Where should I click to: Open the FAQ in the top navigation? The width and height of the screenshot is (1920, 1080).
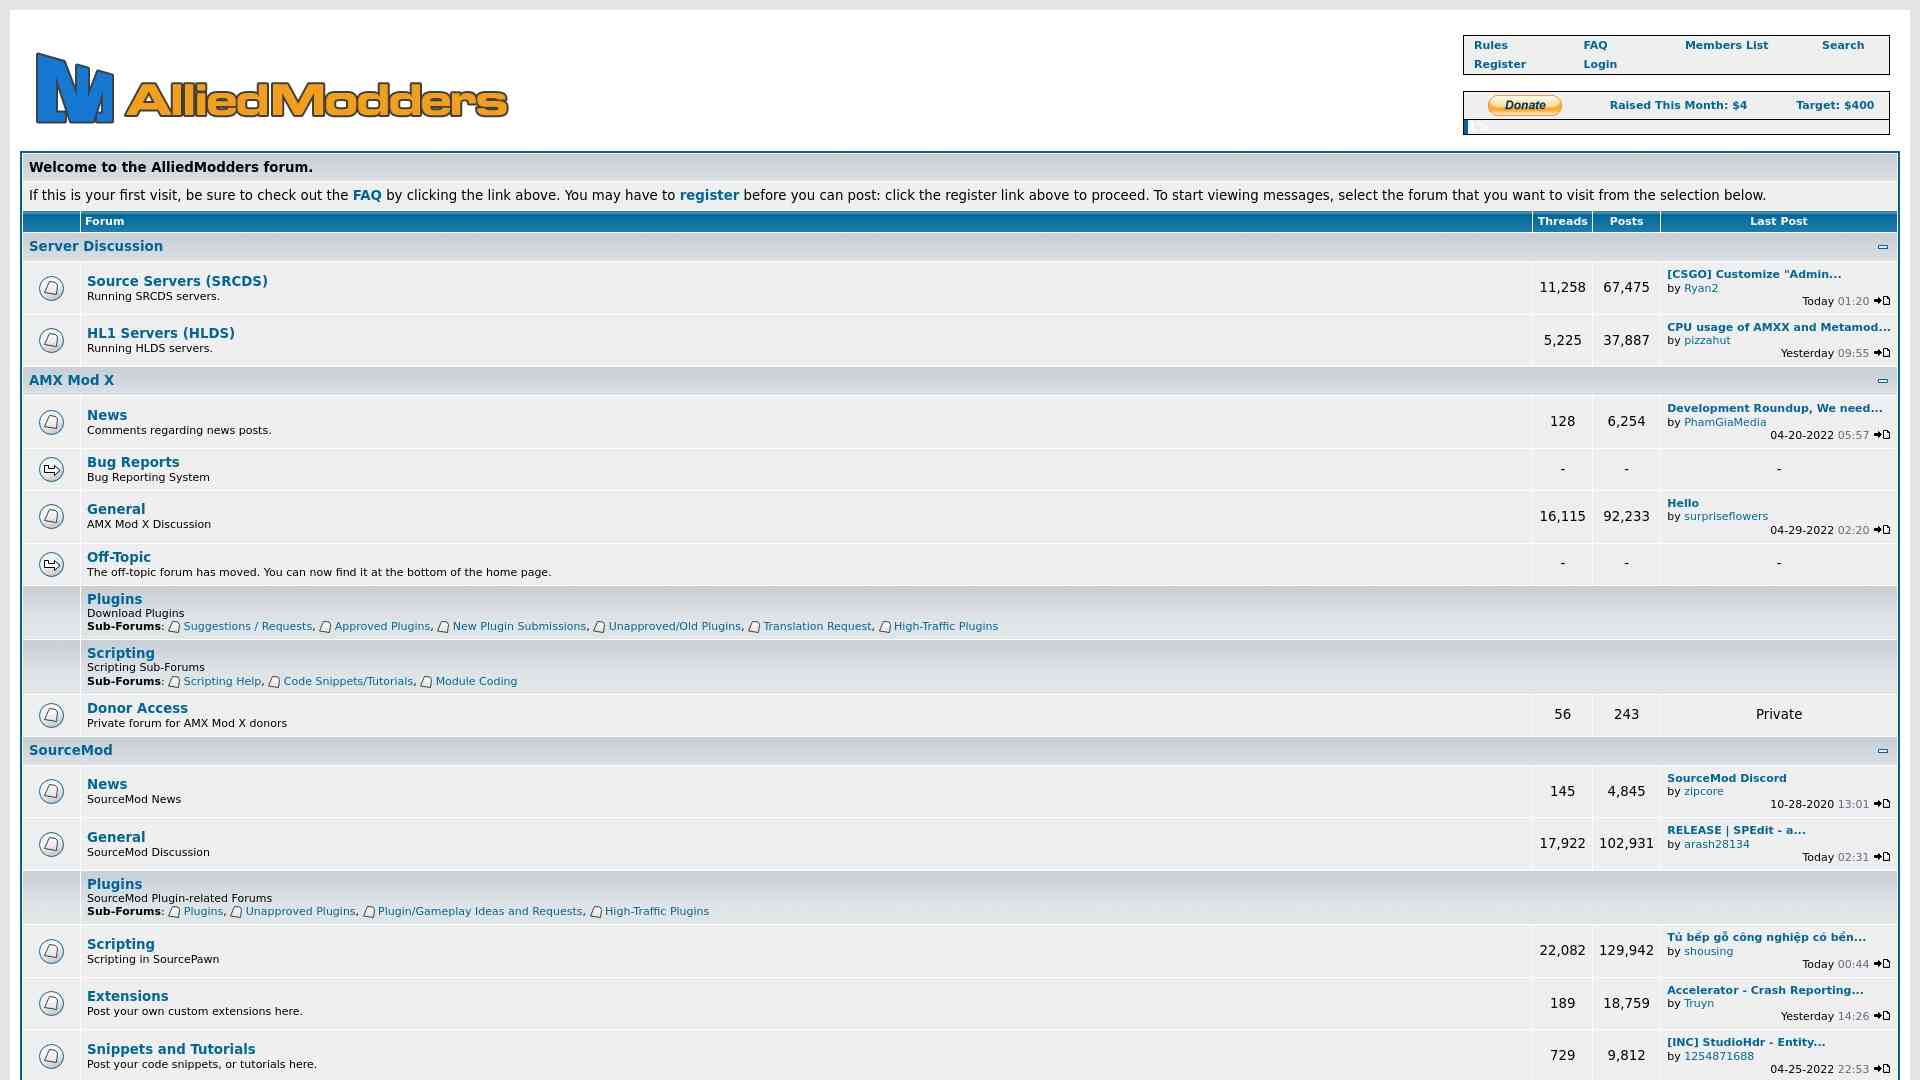[1595, 45]
